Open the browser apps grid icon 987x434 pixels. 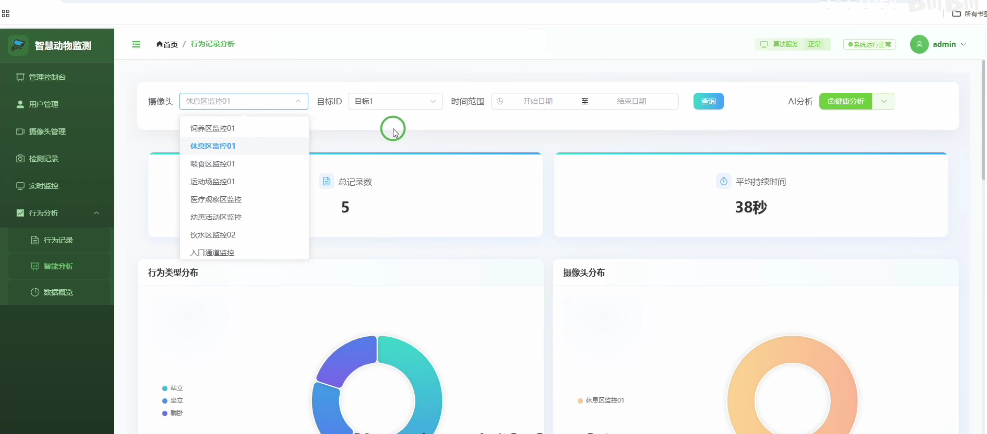point(6,13)
